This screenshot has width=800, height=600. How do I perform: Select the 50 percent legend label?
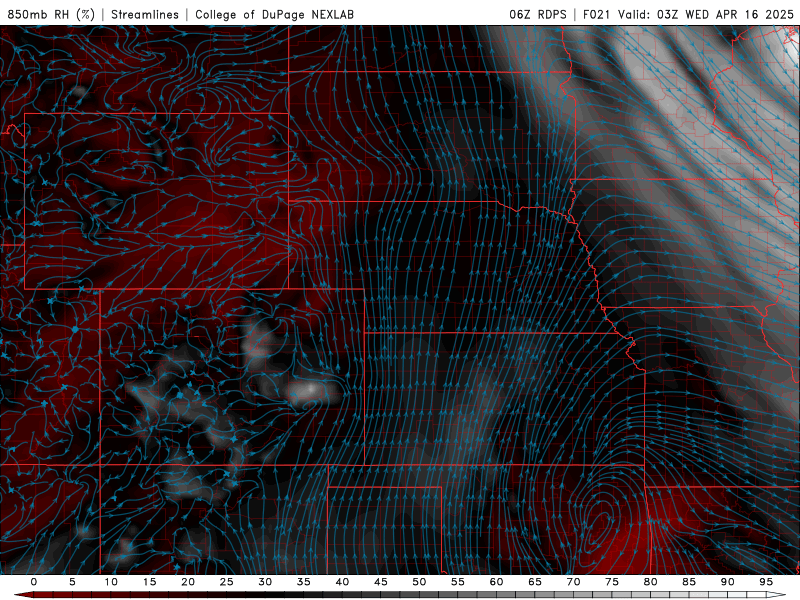[419, 582]
